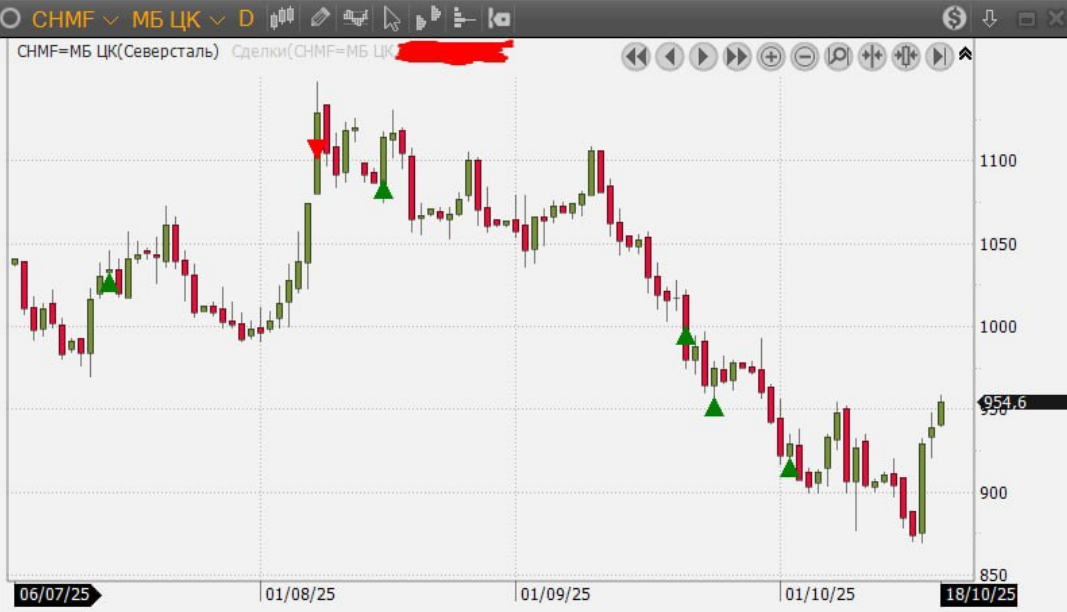Click the red sell marker triangle
1067x612 pixels.
click(316, 148)
